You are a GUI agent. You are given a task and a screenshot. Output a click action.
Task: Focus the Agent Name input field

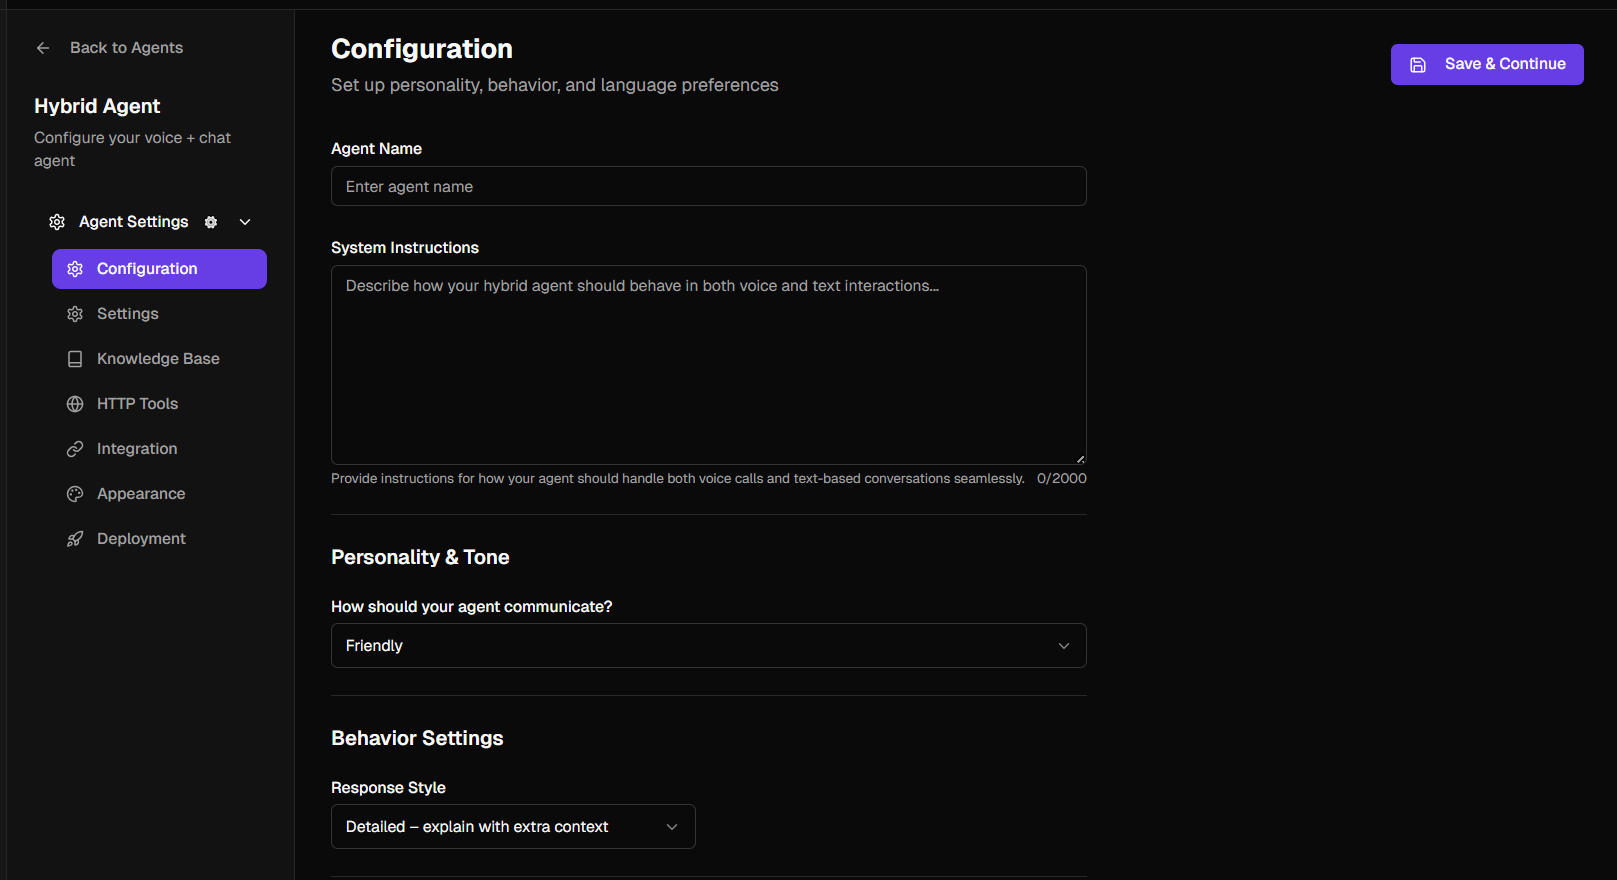[708, 187]
